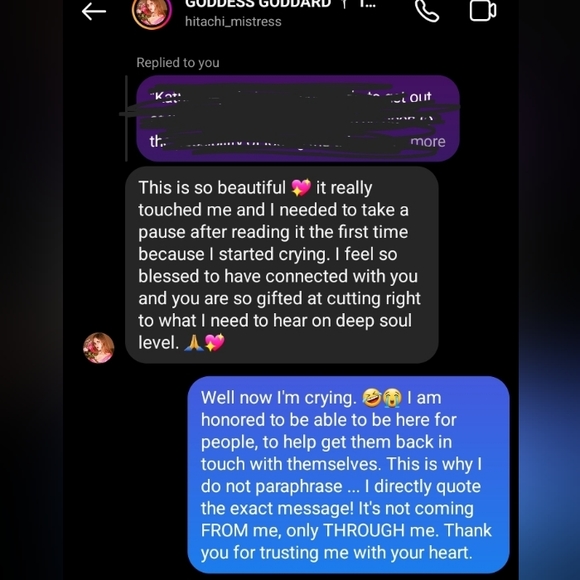The width and height of the screenshot is (580, 580).
Task: Start a video call with camera icon
Action: (x=483, y=10)
